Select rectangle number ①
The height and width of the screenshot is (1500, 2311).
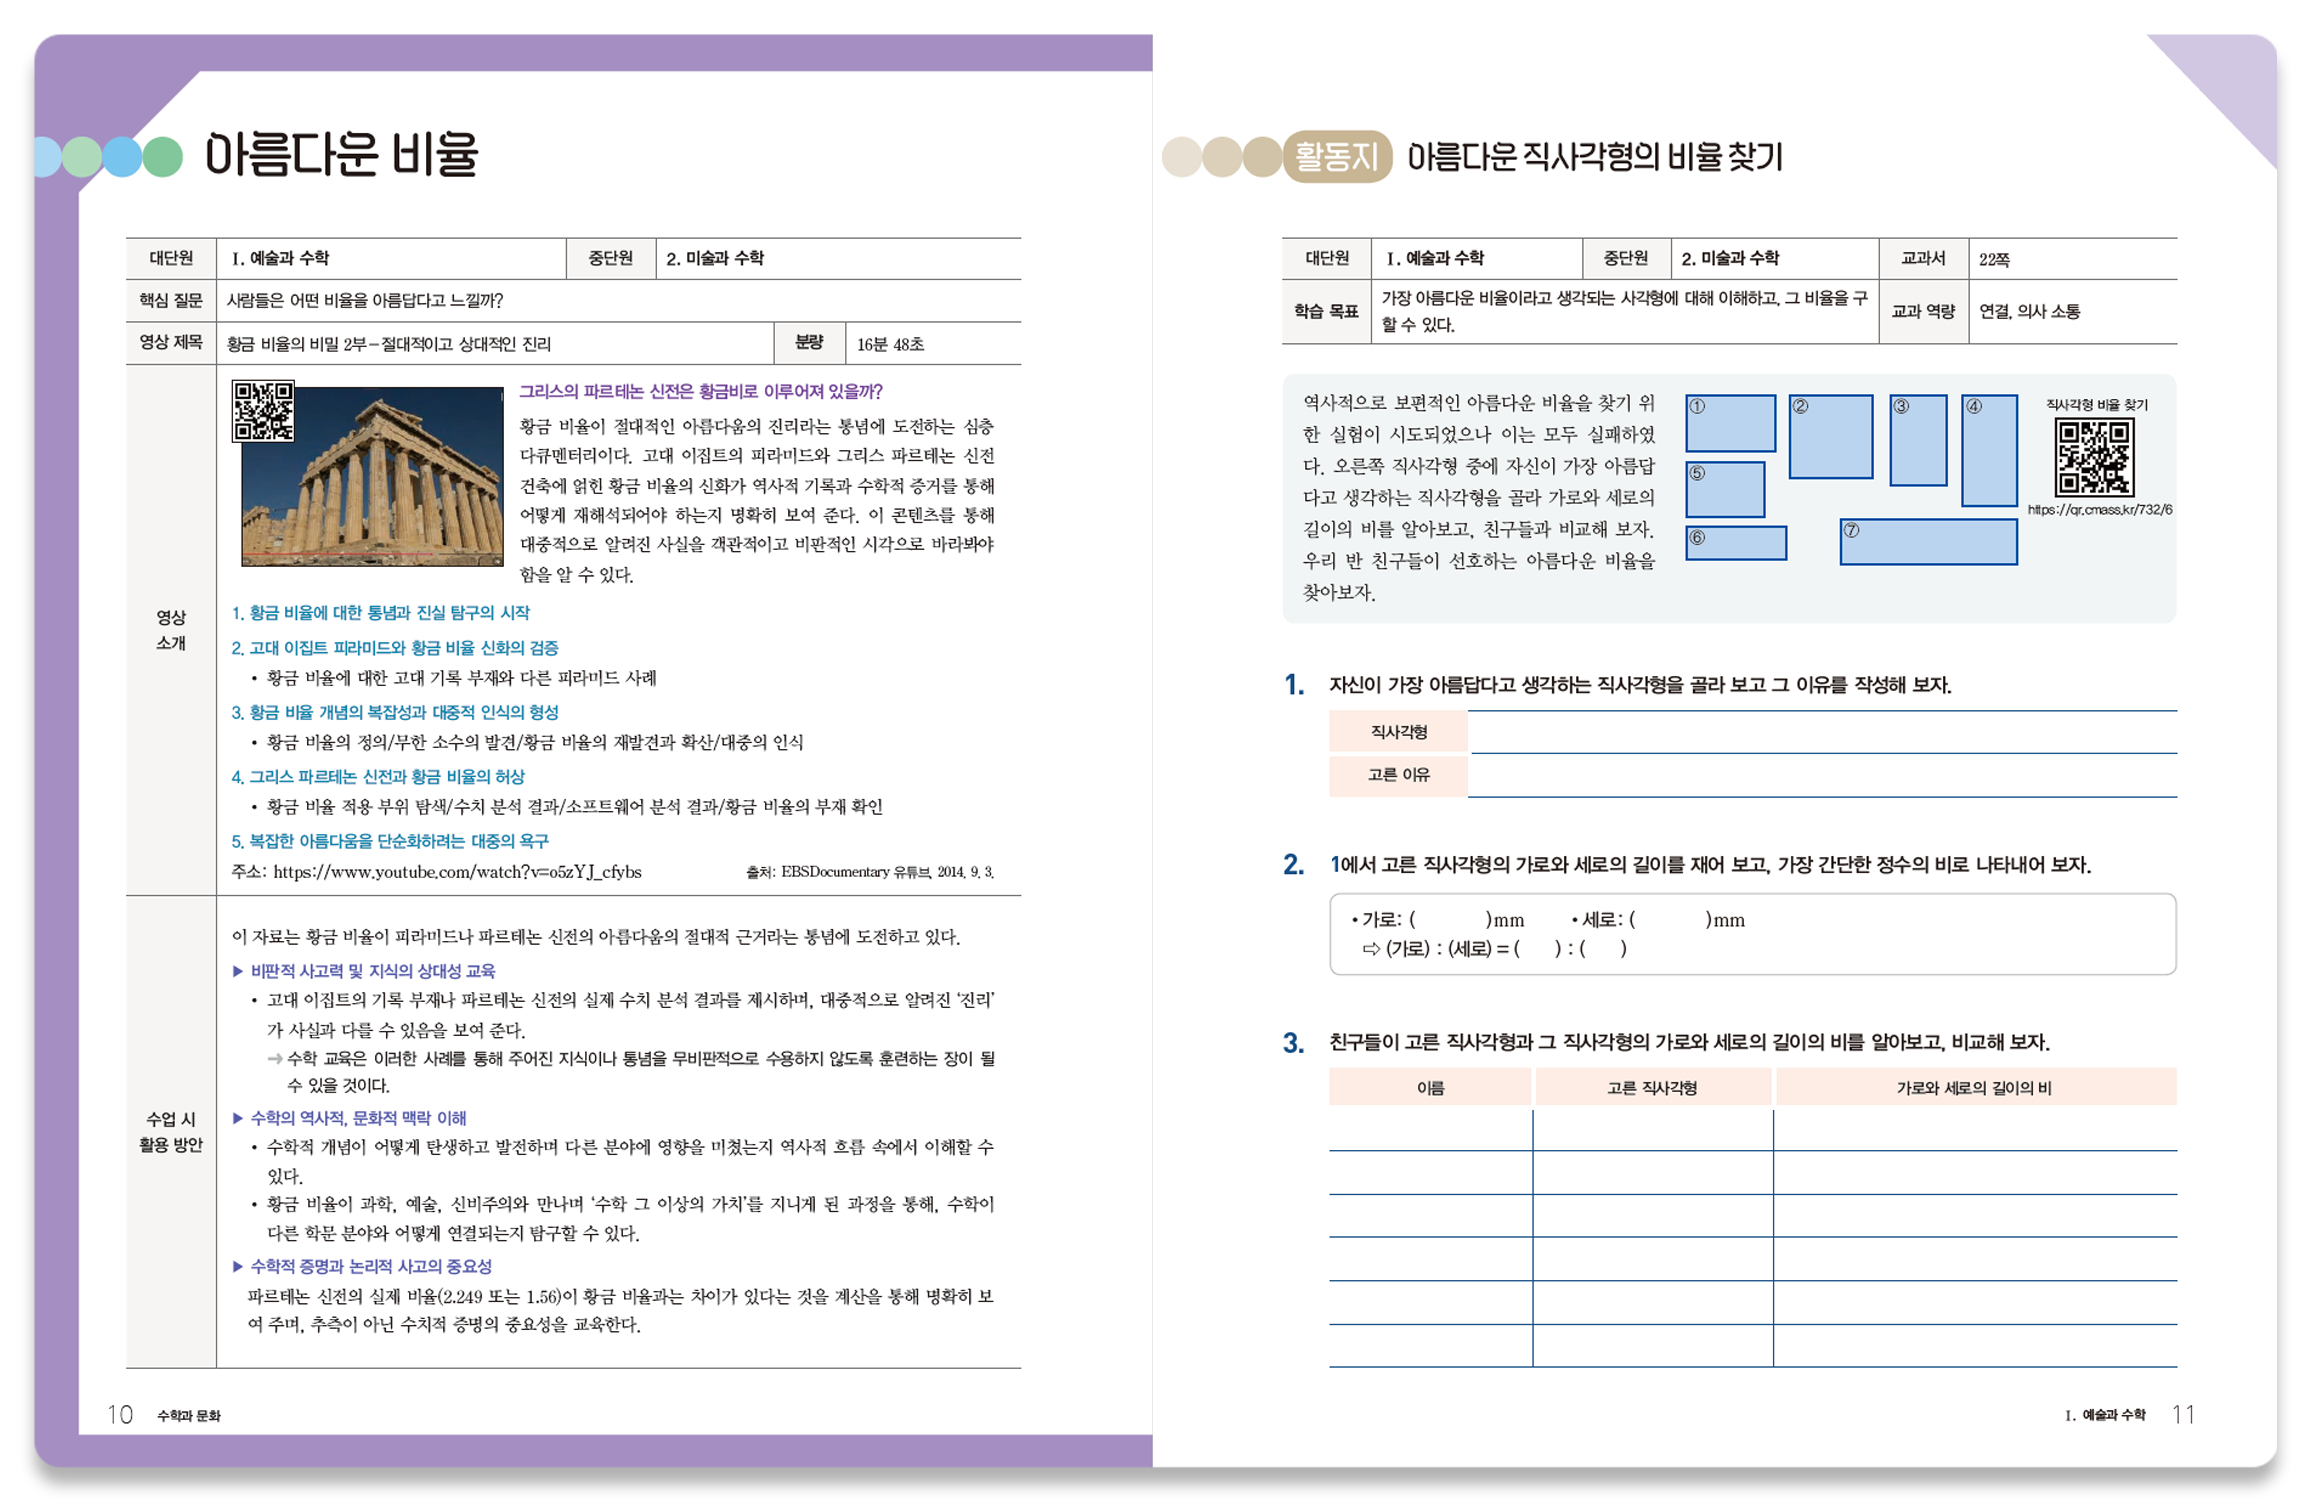pos(1730,424)
